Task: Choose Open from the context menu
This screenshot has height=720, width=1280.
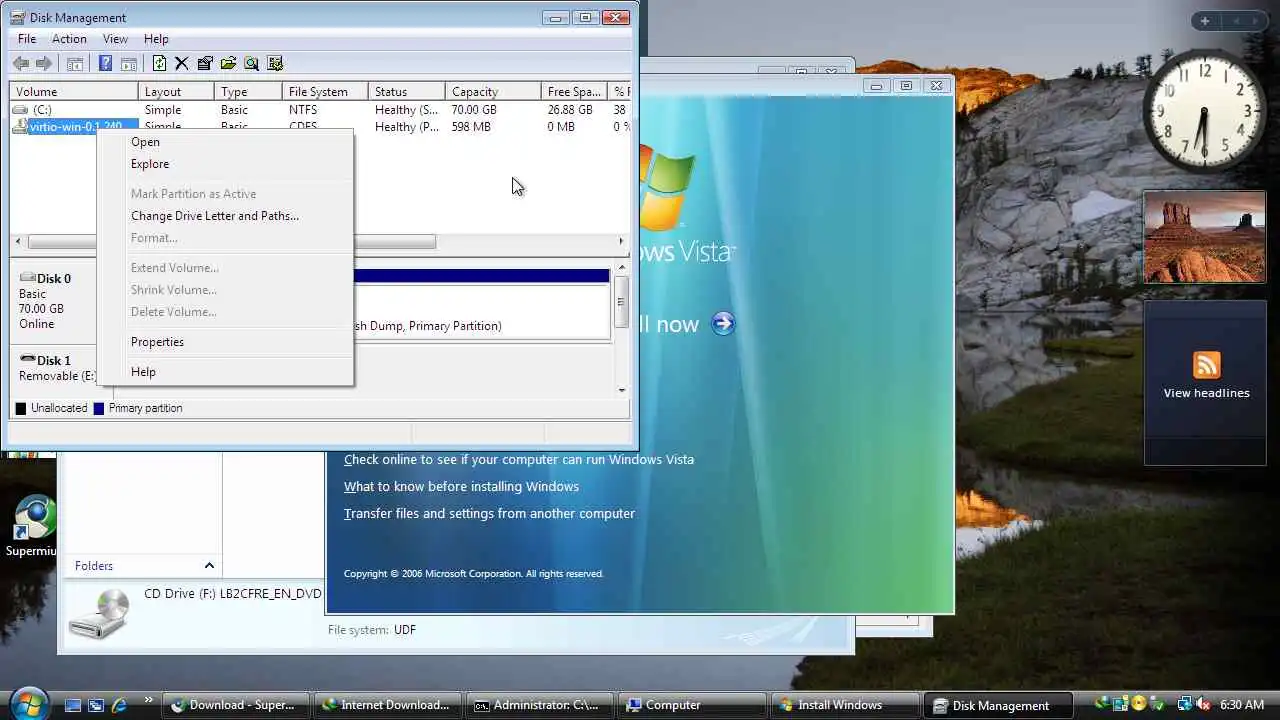Action: pos(225,142)
